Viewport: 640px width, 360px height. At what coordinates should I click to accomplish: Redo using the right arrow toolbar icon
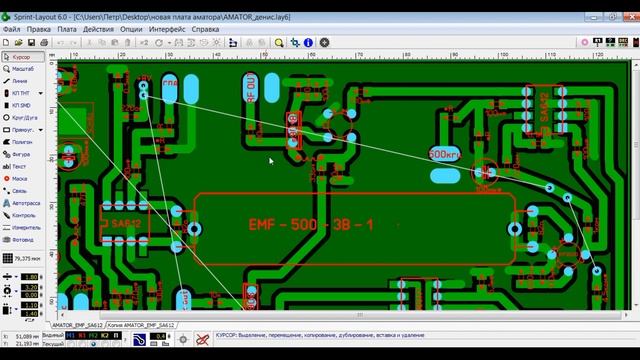click(x=73, y=42)
